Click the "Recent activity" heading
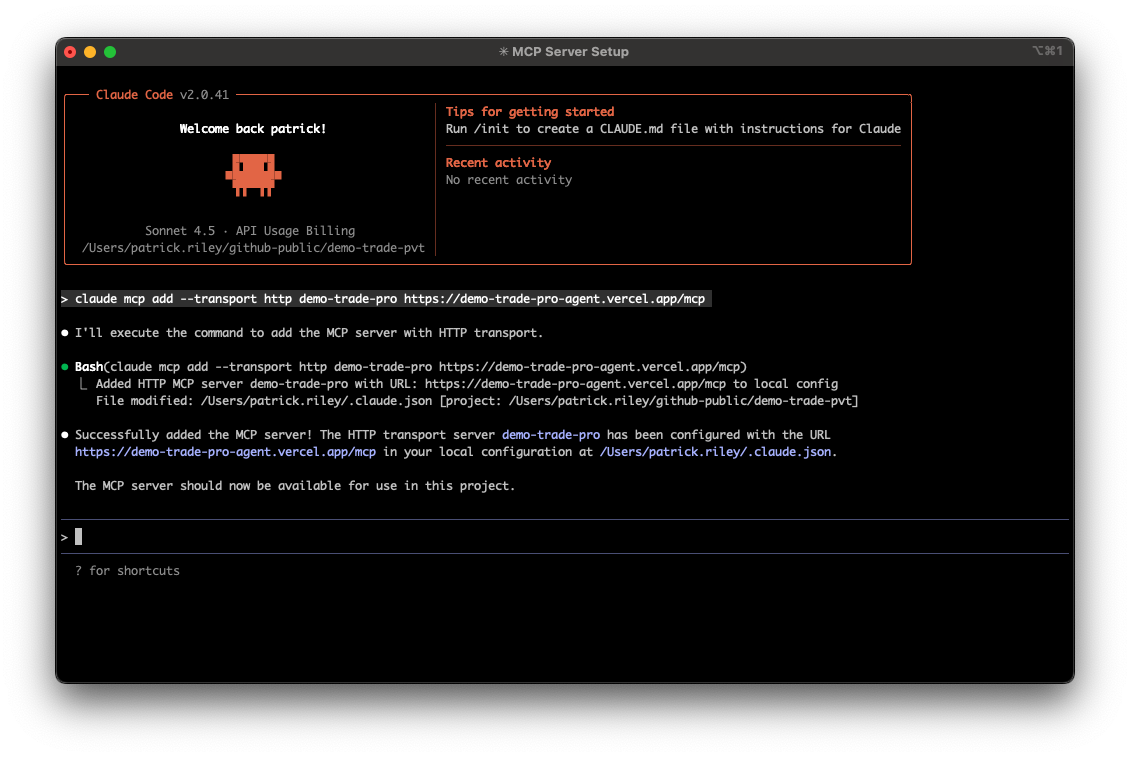 (x=498, y=163)
